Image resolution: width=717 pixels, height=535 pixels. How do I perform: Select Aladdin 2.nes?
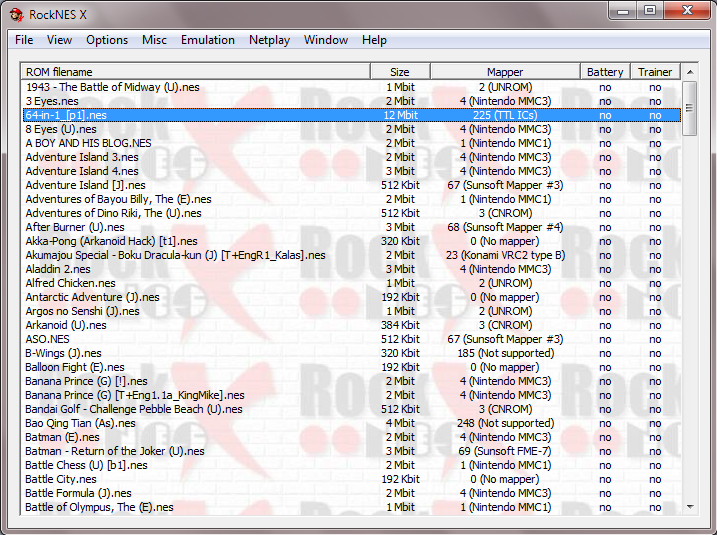click(58, 269)
